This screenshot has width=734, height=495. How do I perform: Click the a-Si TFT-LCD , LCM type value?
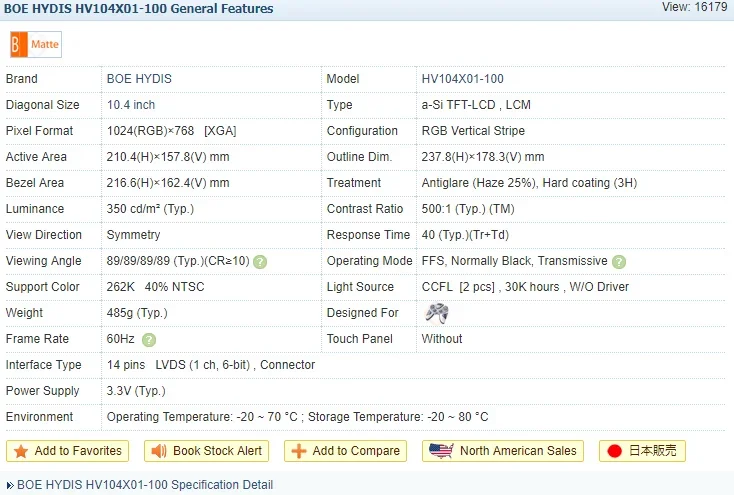click(476, 105)
